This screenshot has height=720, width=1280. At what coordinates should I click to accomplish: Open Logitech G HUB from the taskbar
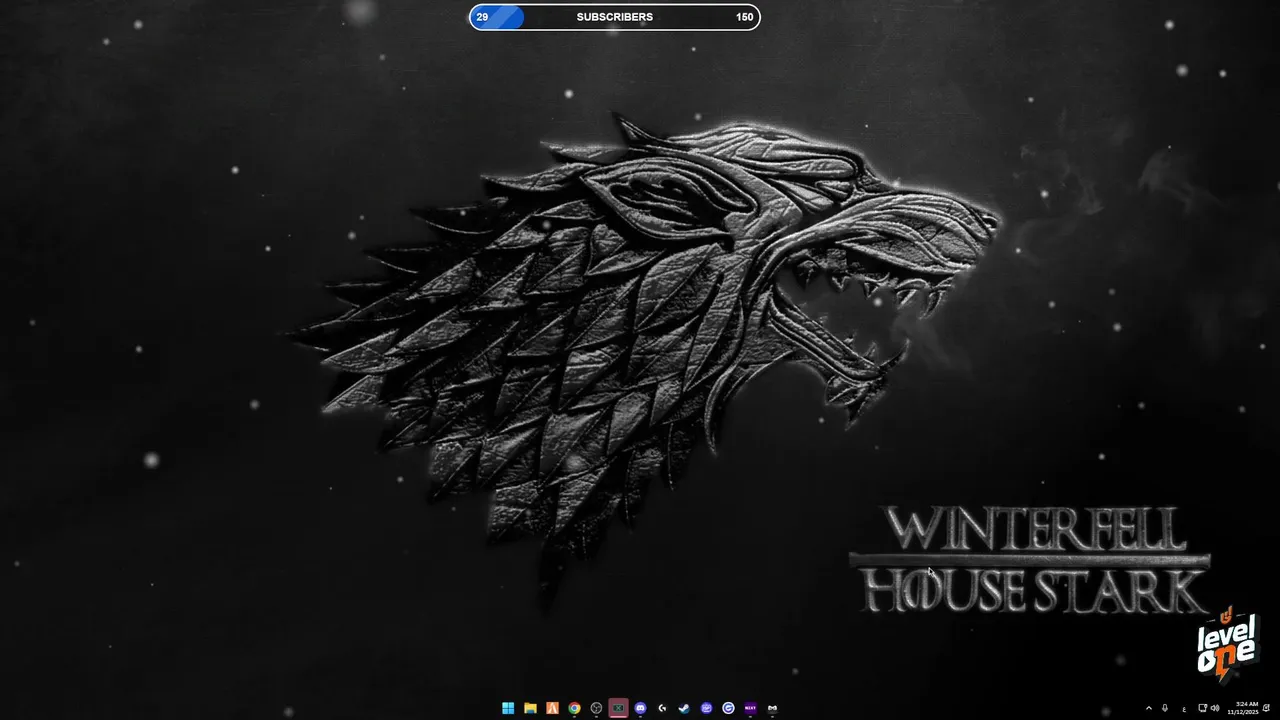point(662,708)
